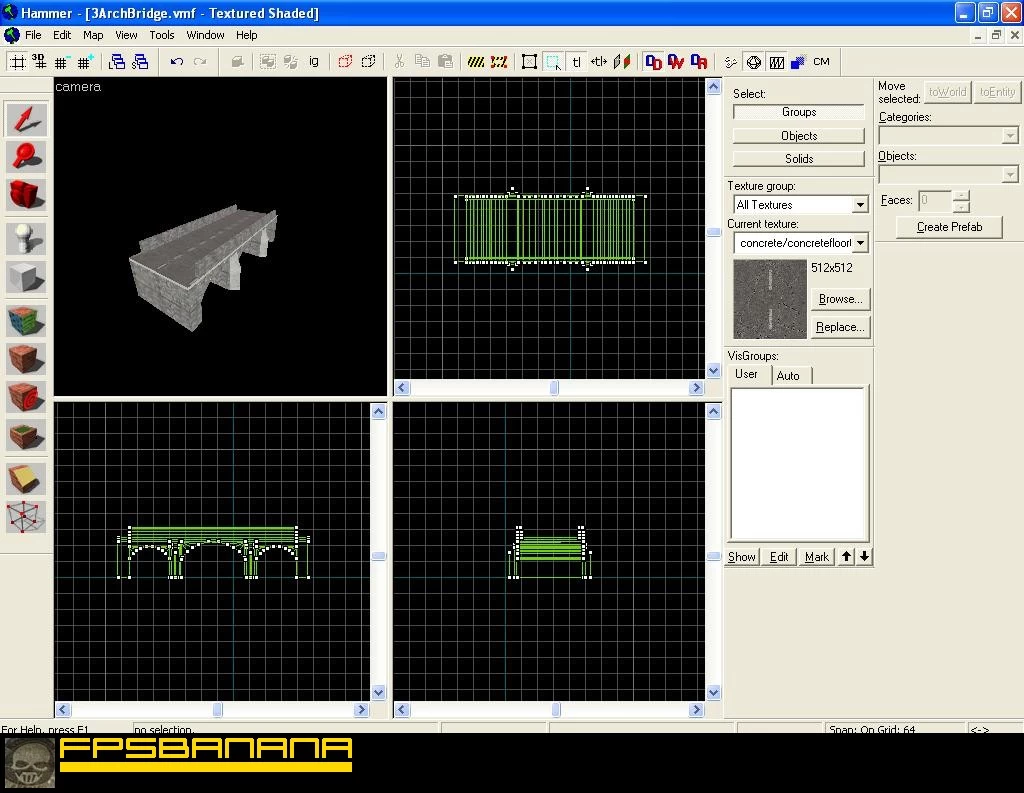Image resolution: width=1024 pixels, height=793 pixels.
Task: Select the Vertex manipulation tool
Action: point(26,517)
